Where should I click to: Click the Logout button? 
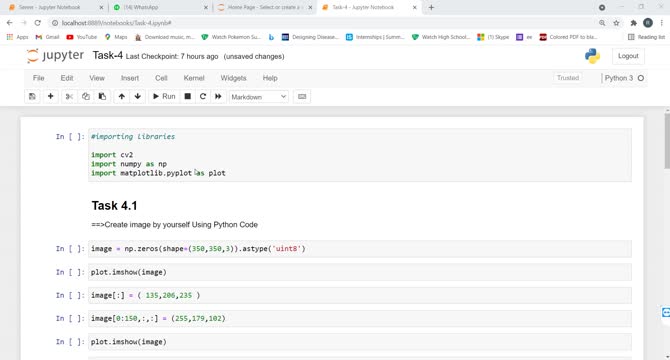(x=628, y=56)
